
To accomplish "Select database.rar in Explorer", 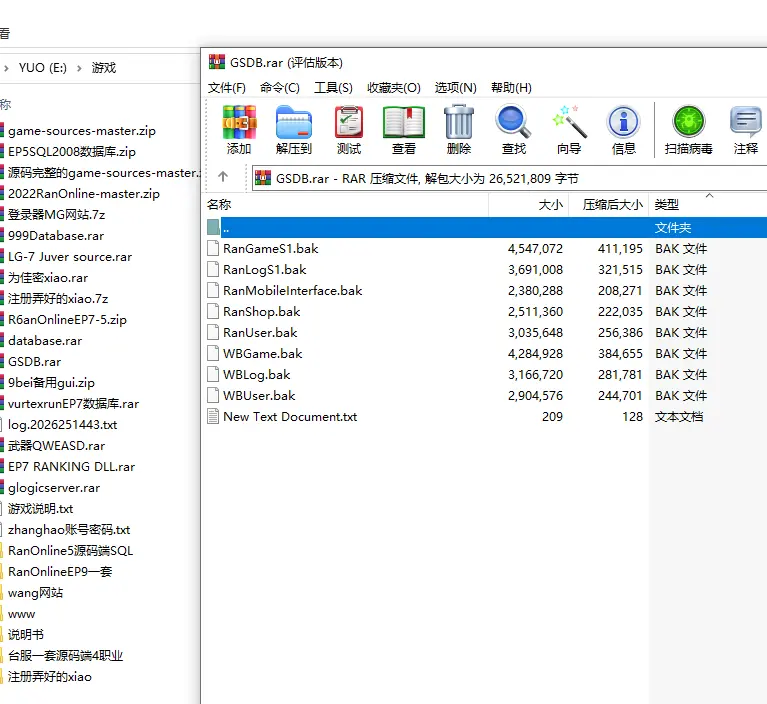I will click(45, 341).
